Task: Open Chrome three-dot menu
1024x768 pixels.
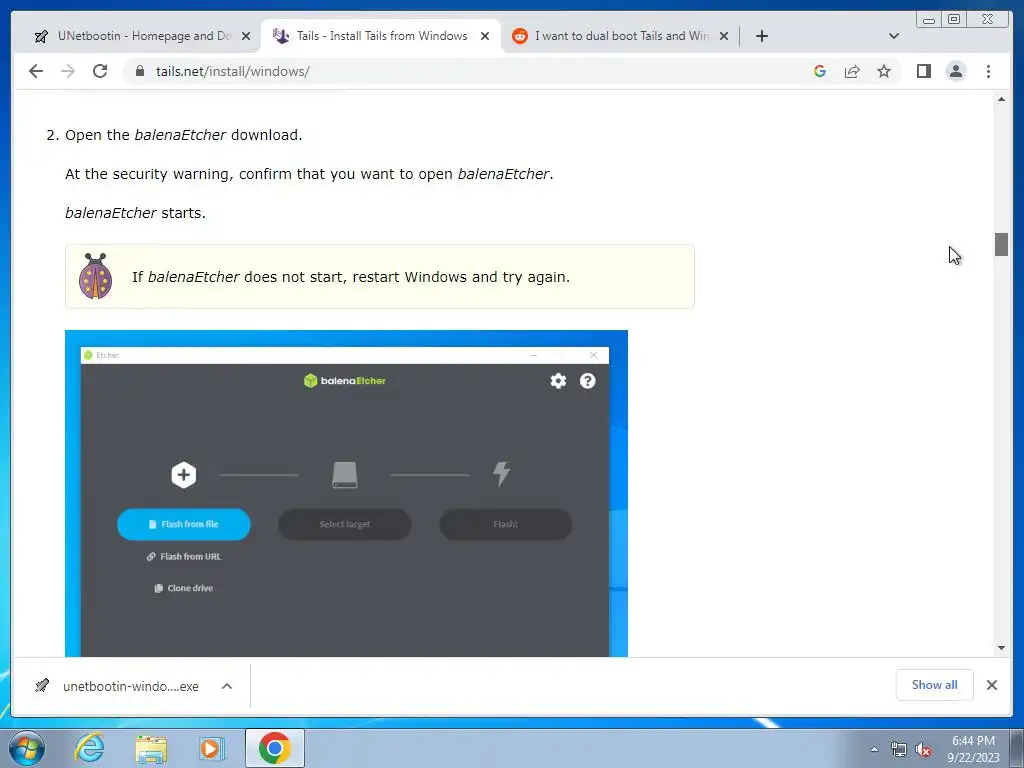Action: click(x=988, y=71)
